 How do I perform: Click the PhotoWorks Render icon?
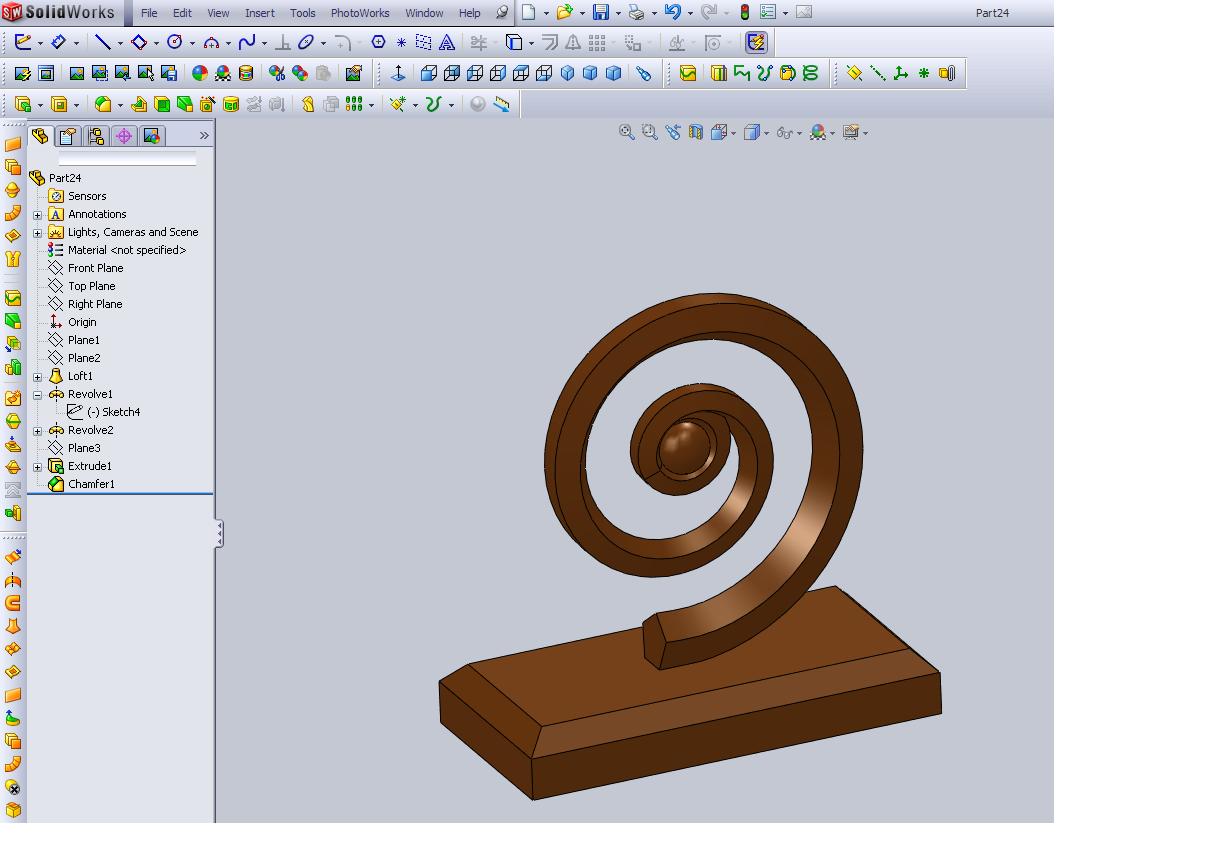(x=77, y=73)
